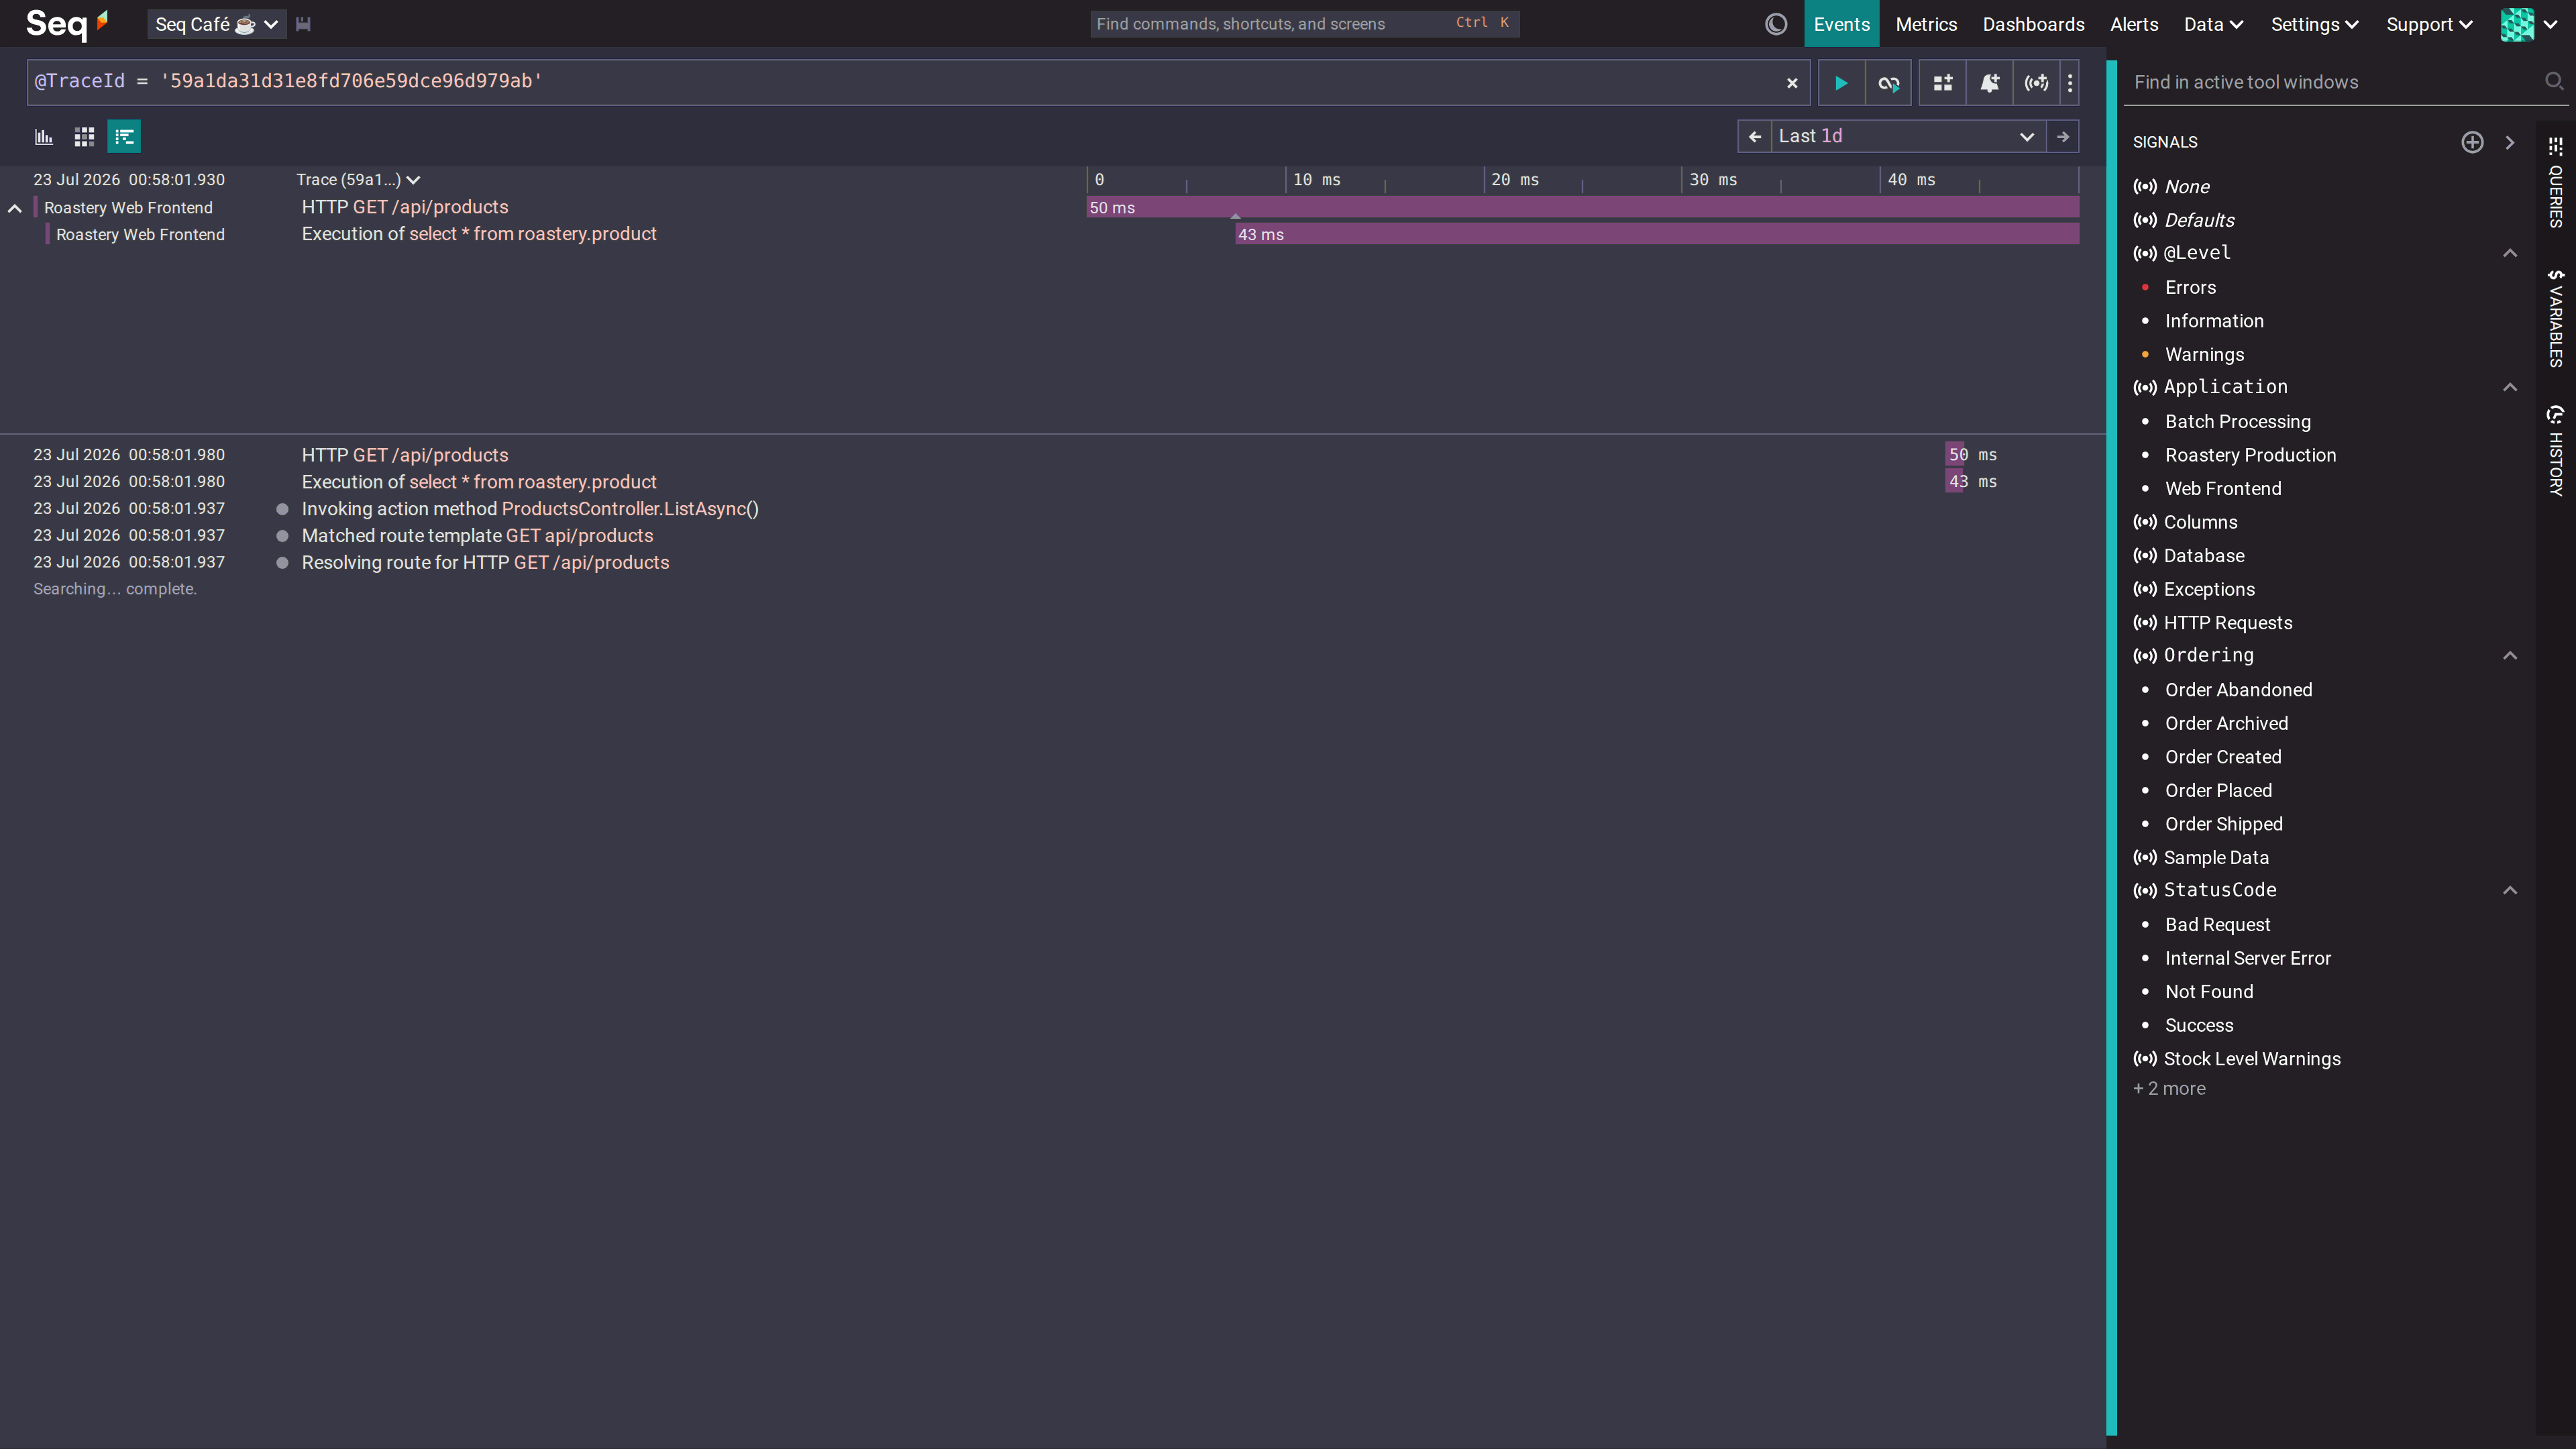
Task: Toggle the Internal Server Error signal
Action: pos(2247,958)
